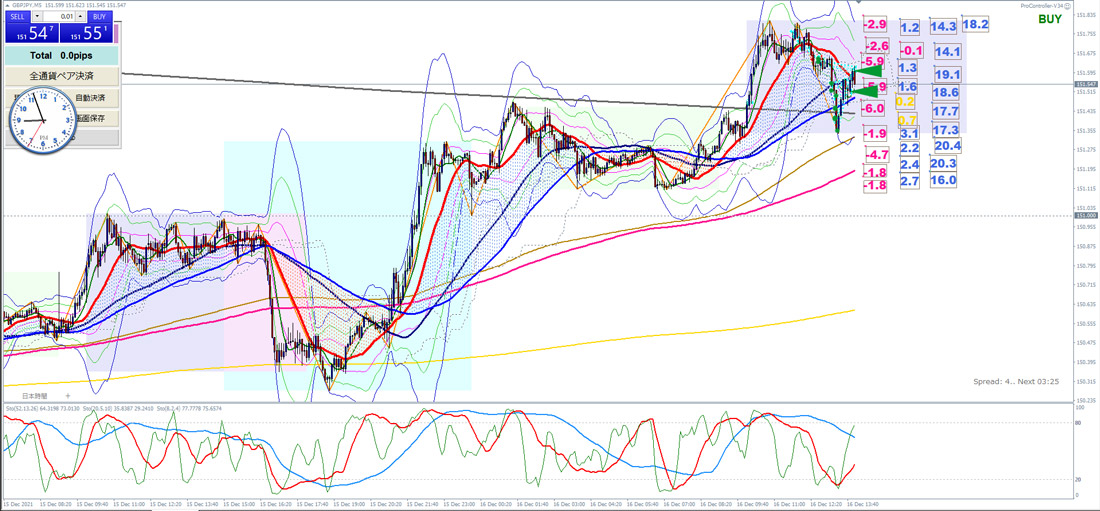Toggle the 自動決済 button
Viewport: 1100px width, 511px height.
click(90, 98)
